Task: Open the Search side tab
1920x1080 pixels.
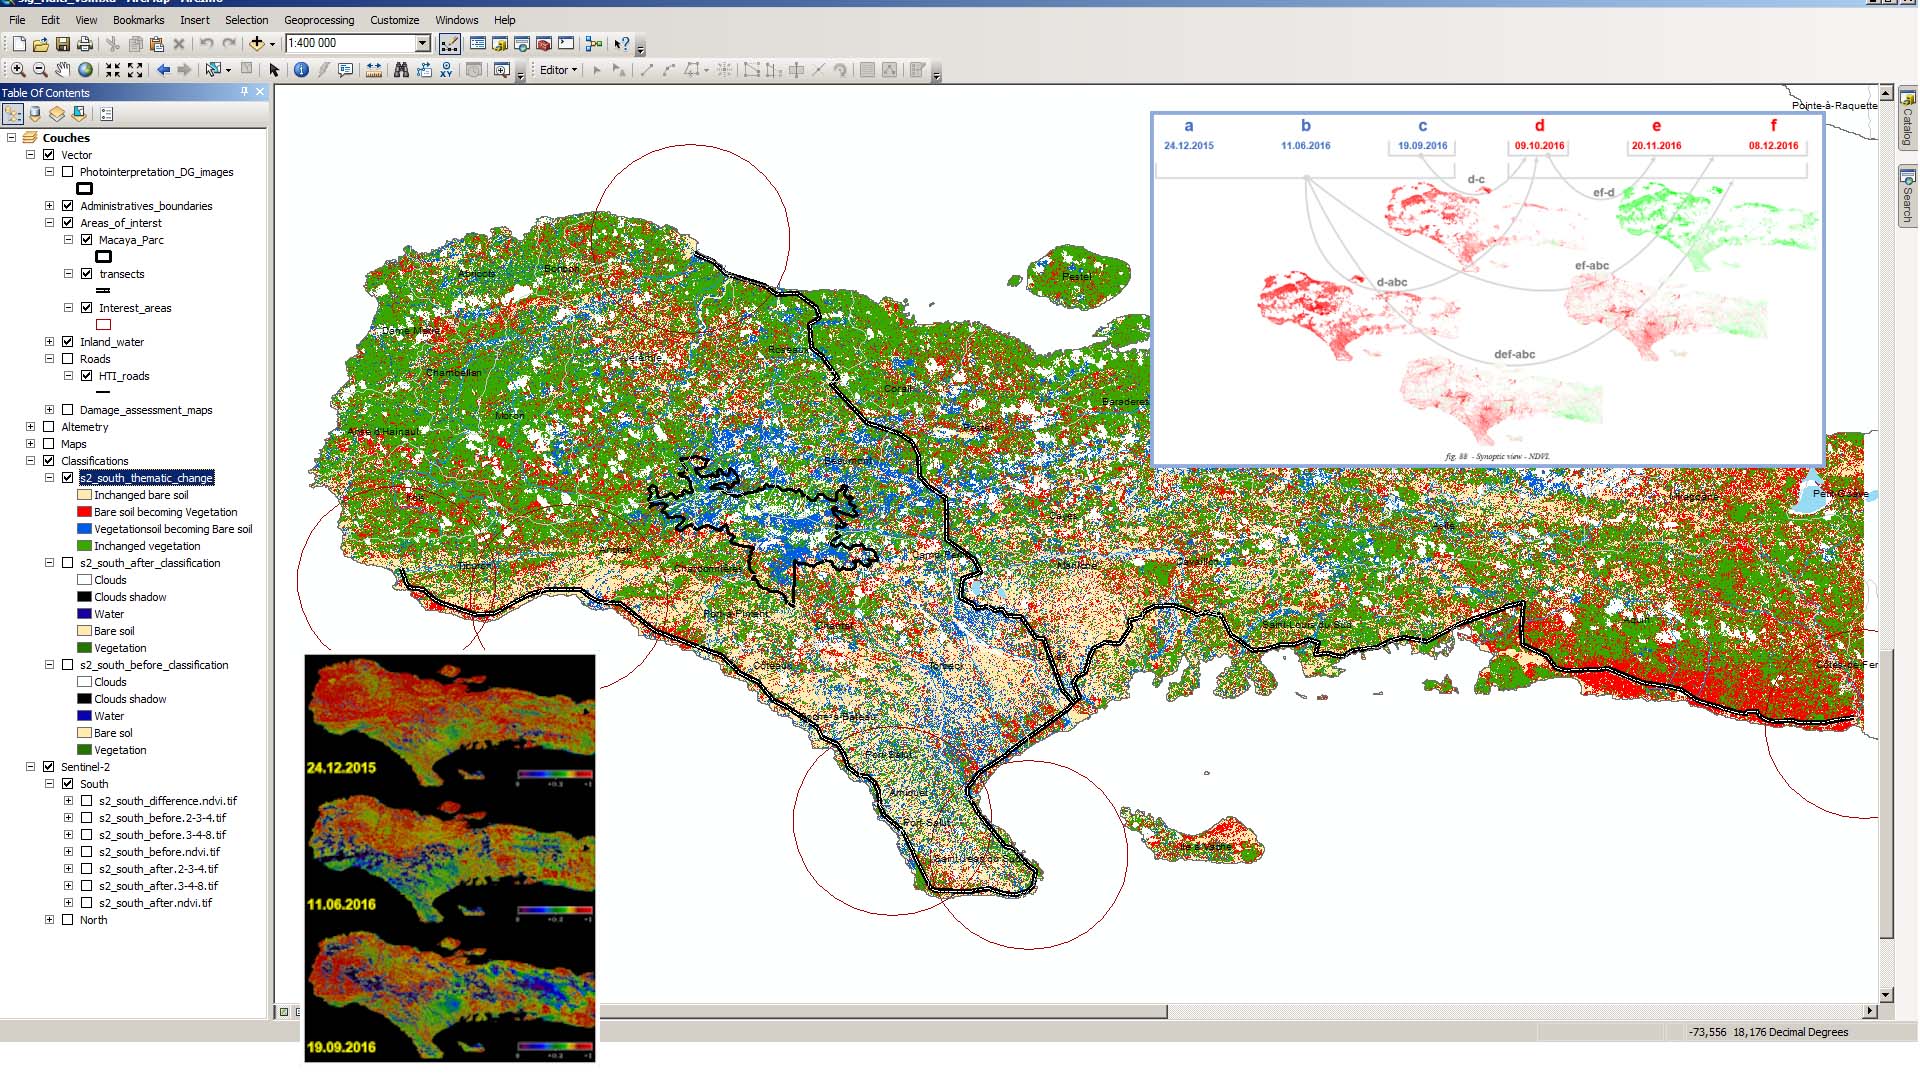Action: click(x=1907, y=197)
